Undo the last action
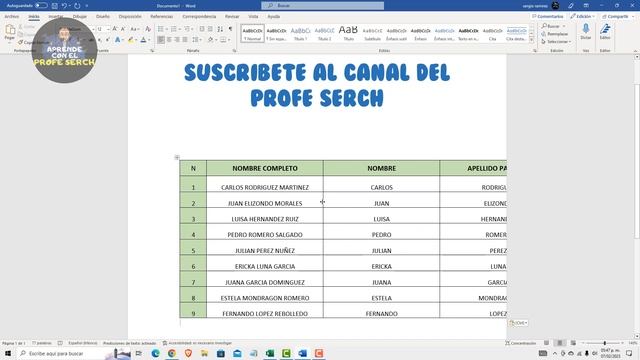The width and height of the screenshot is (640, 360). pyautogui.click(x=64, y=6)
